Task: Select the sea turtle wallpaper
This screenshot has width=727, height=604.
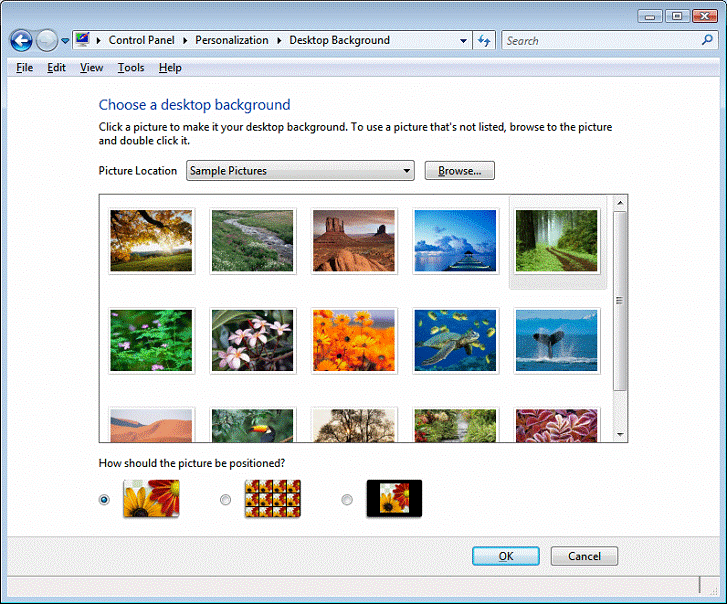Action: (455, 340)
